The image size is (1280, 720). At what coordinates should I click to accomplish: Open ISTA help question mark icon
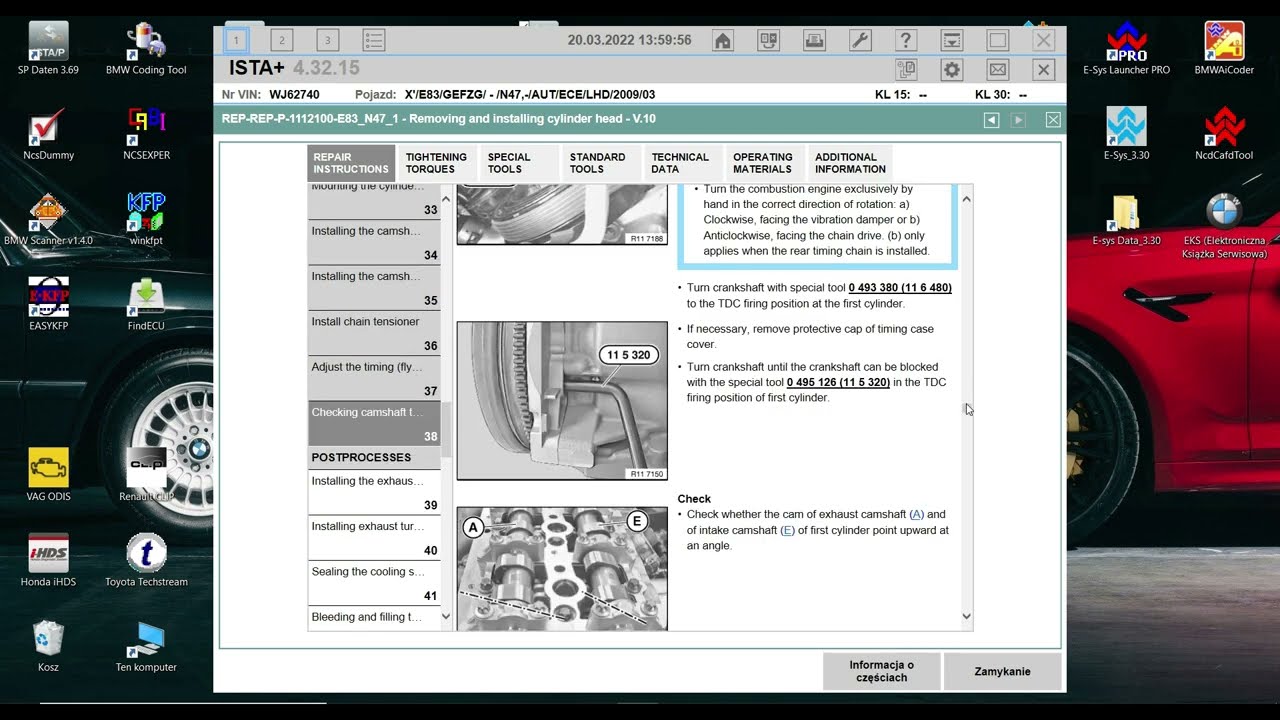tap(906, 40)
